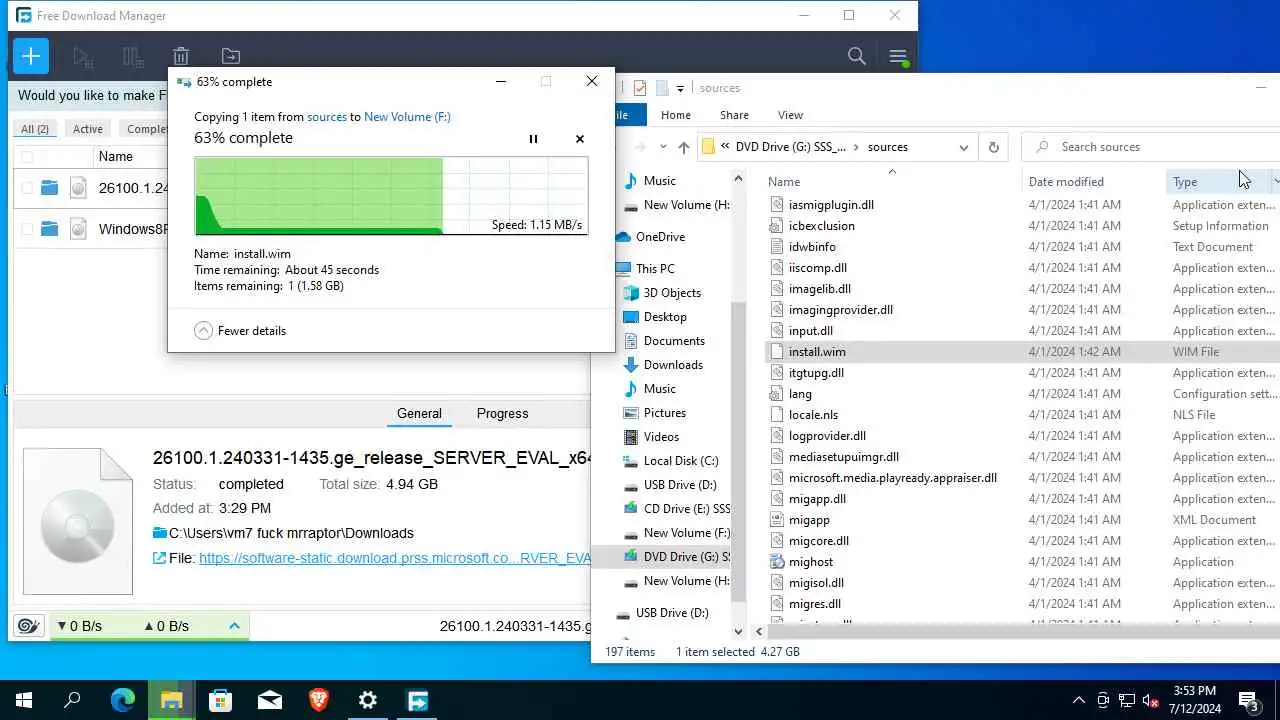The width and height of the screenshot is (1280, 720).
Task: Click navigation pane scroll down arrow
Action: click(739, 631)
